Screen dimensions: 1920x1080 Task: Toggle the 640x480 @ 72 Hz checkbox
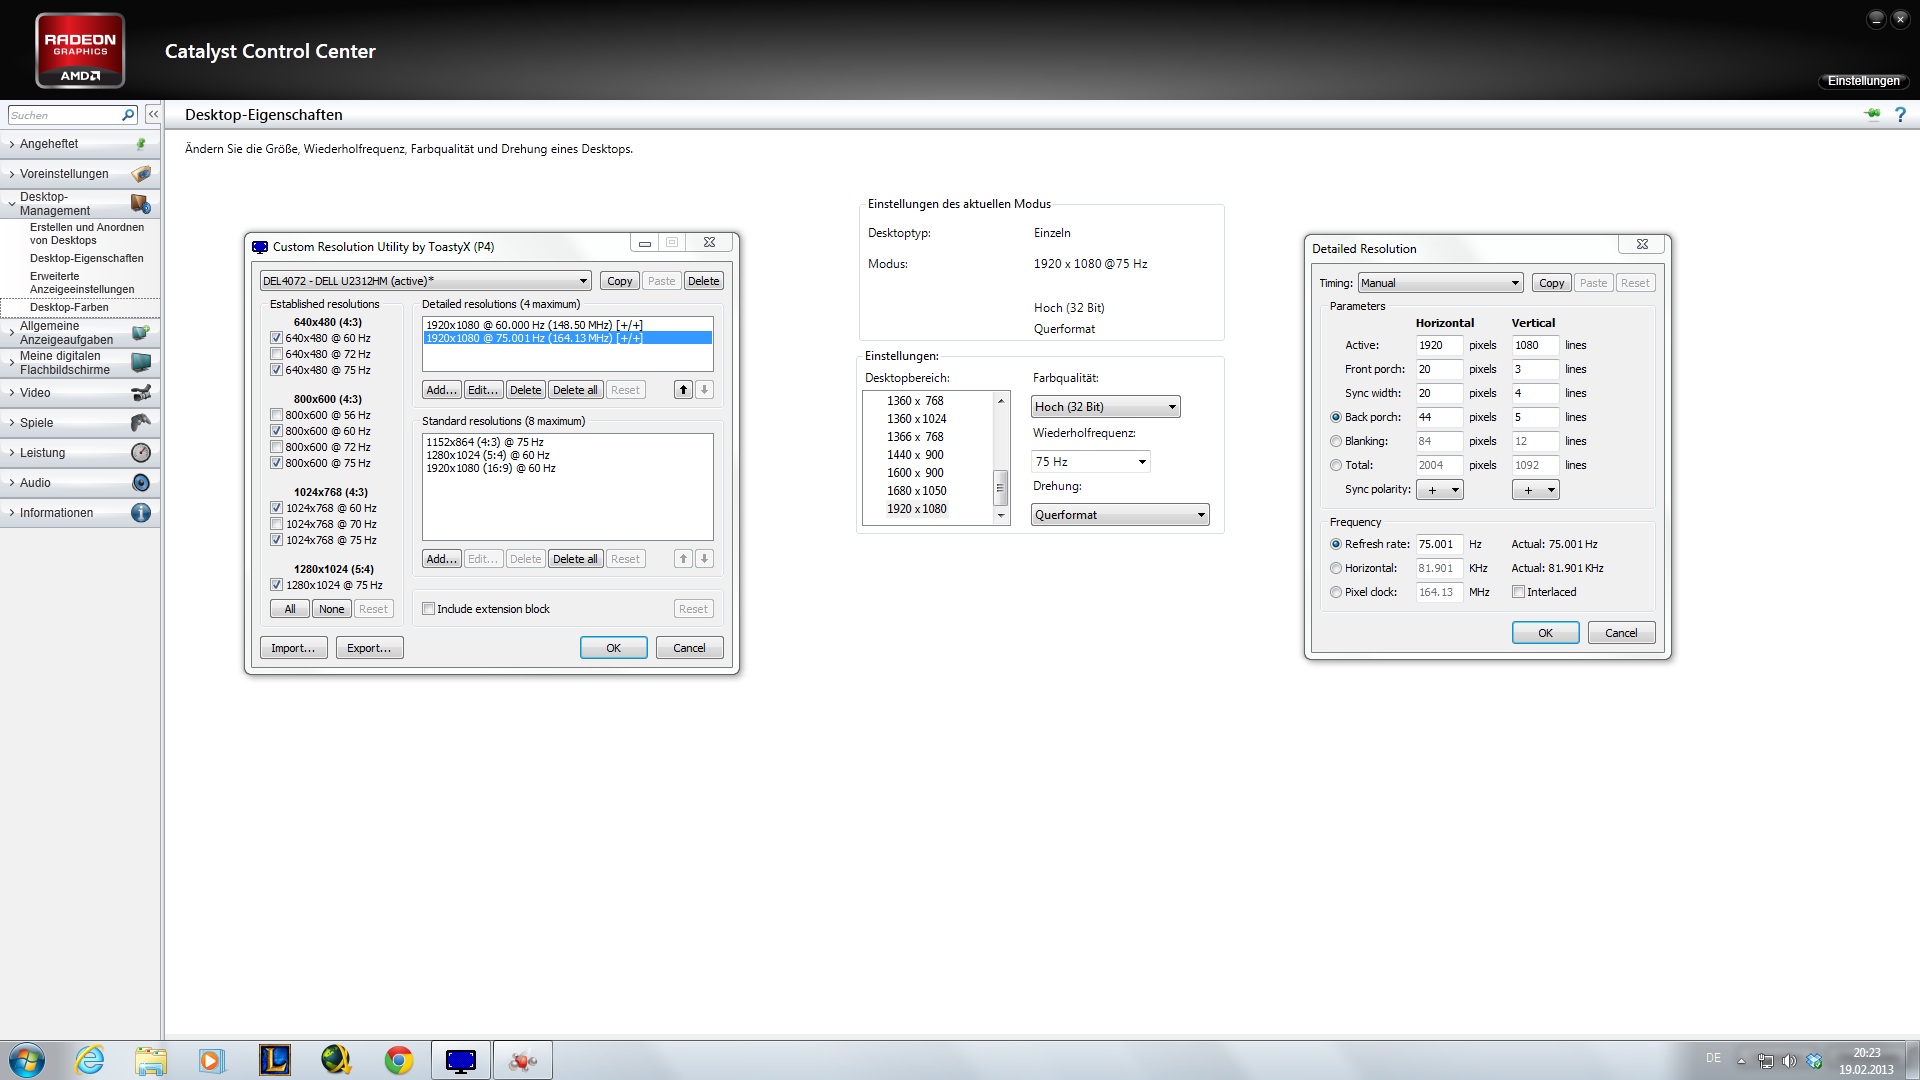277,354
